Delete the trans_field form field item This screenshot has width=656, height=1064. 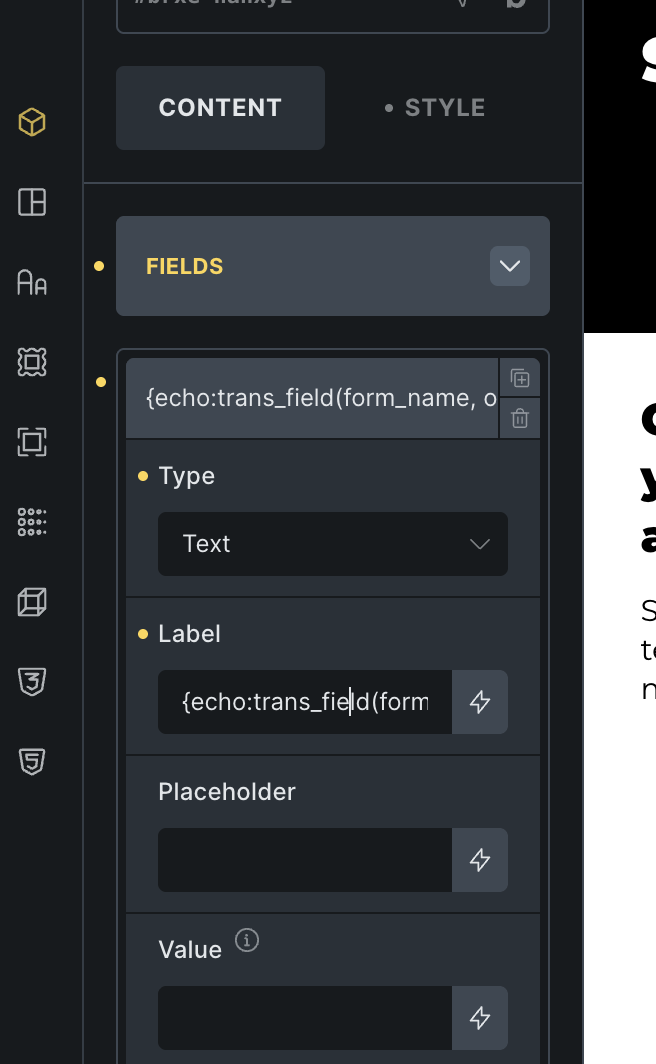pos(519,418)
